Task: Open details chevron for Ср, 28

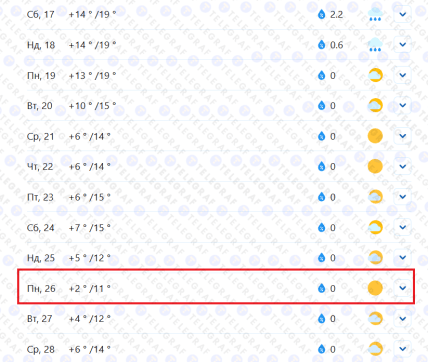Action: [403, 349]
